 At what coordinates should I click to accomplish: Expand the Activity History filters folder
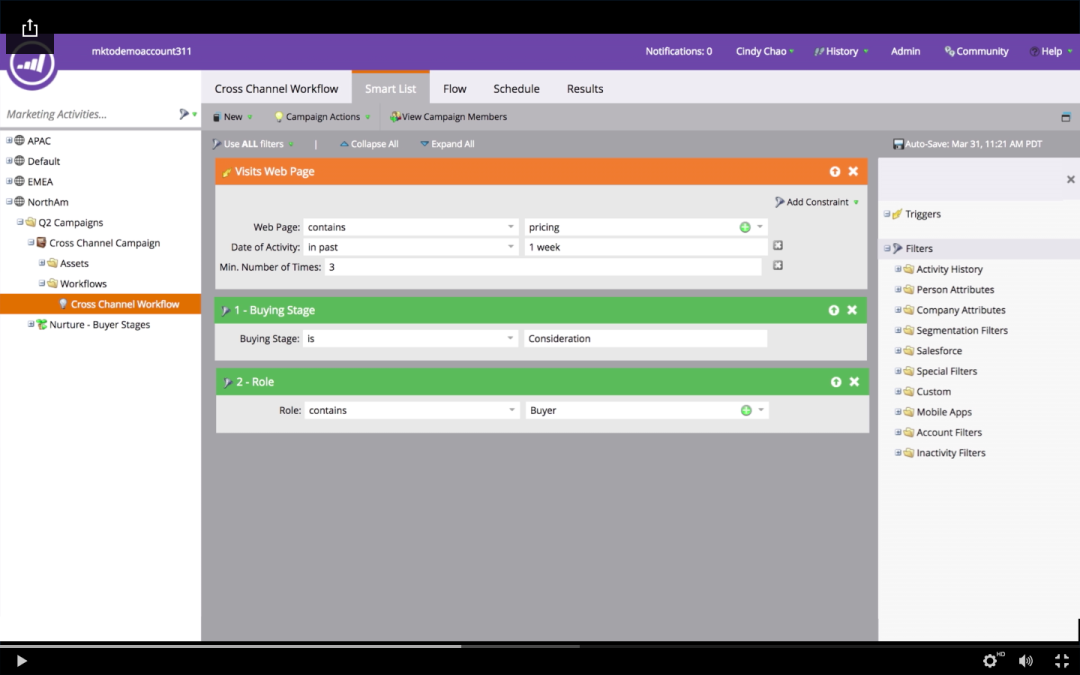tap(898, 269)
